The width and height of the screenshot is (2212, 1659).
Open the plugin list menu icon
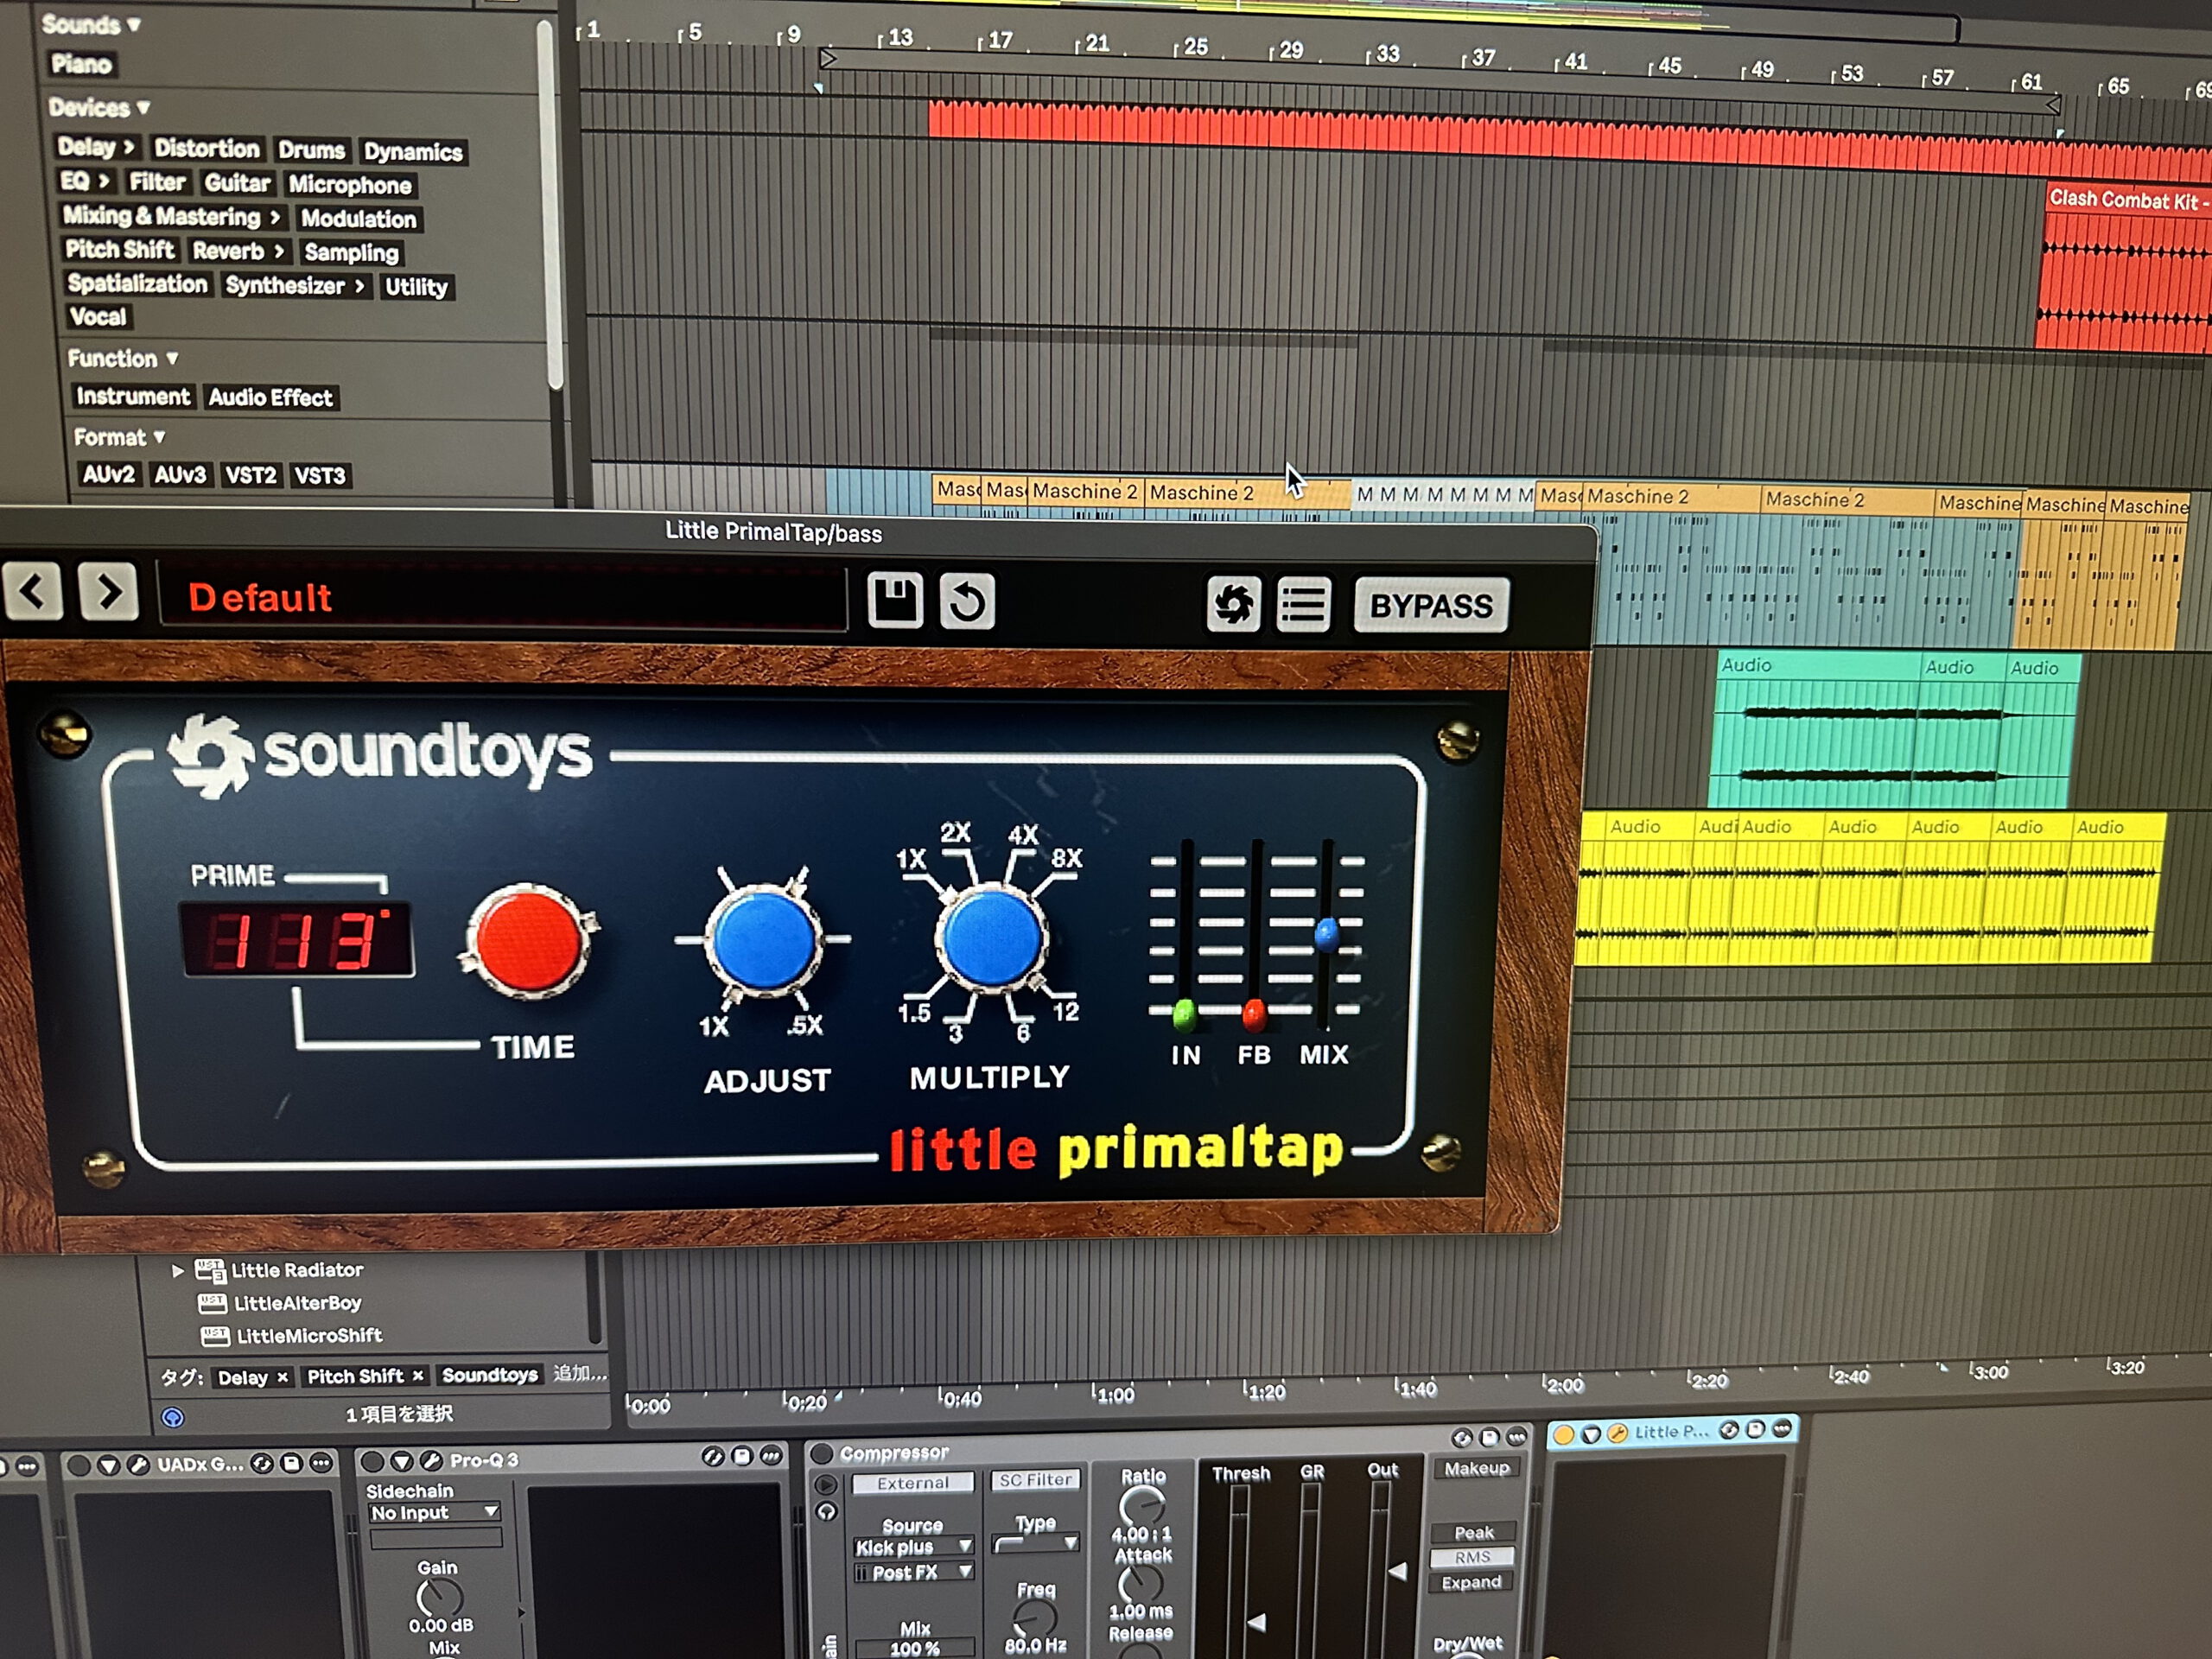(x=1303, y=605)
